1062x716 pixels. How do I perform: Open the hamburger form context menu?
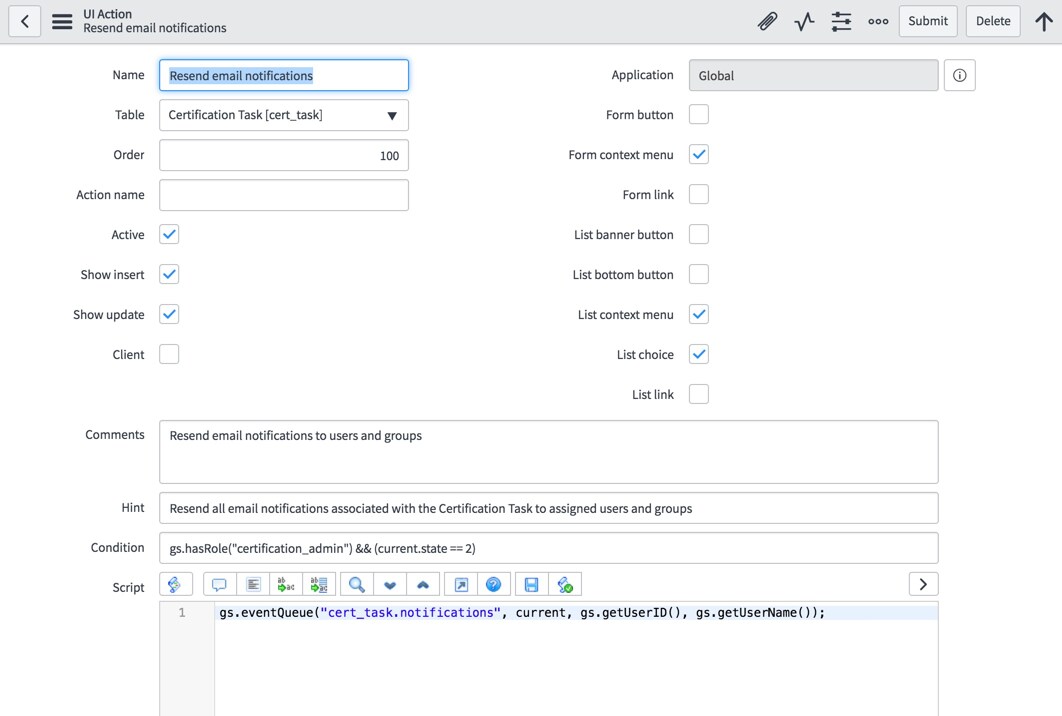pyautogui.click(x=62, y=21)
